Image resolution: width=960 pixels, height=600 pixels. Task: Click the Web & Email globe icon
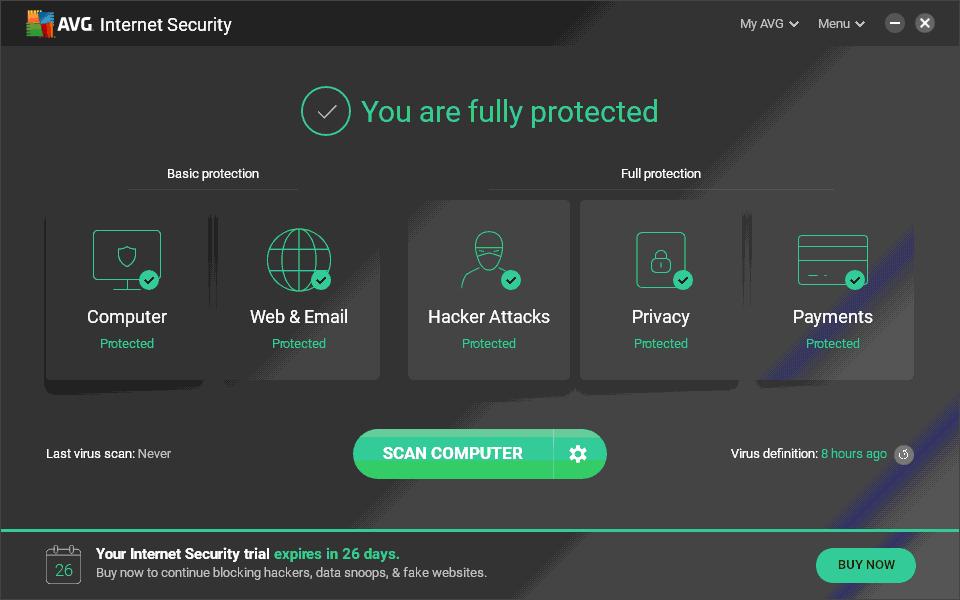[298, 259]
